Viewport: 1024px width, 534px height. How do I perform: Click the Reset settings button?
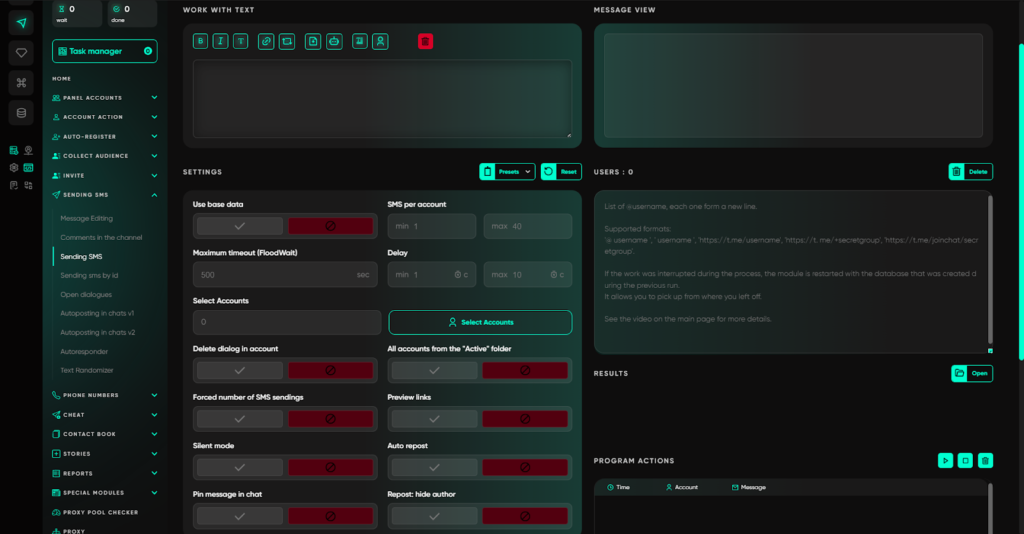561,172
